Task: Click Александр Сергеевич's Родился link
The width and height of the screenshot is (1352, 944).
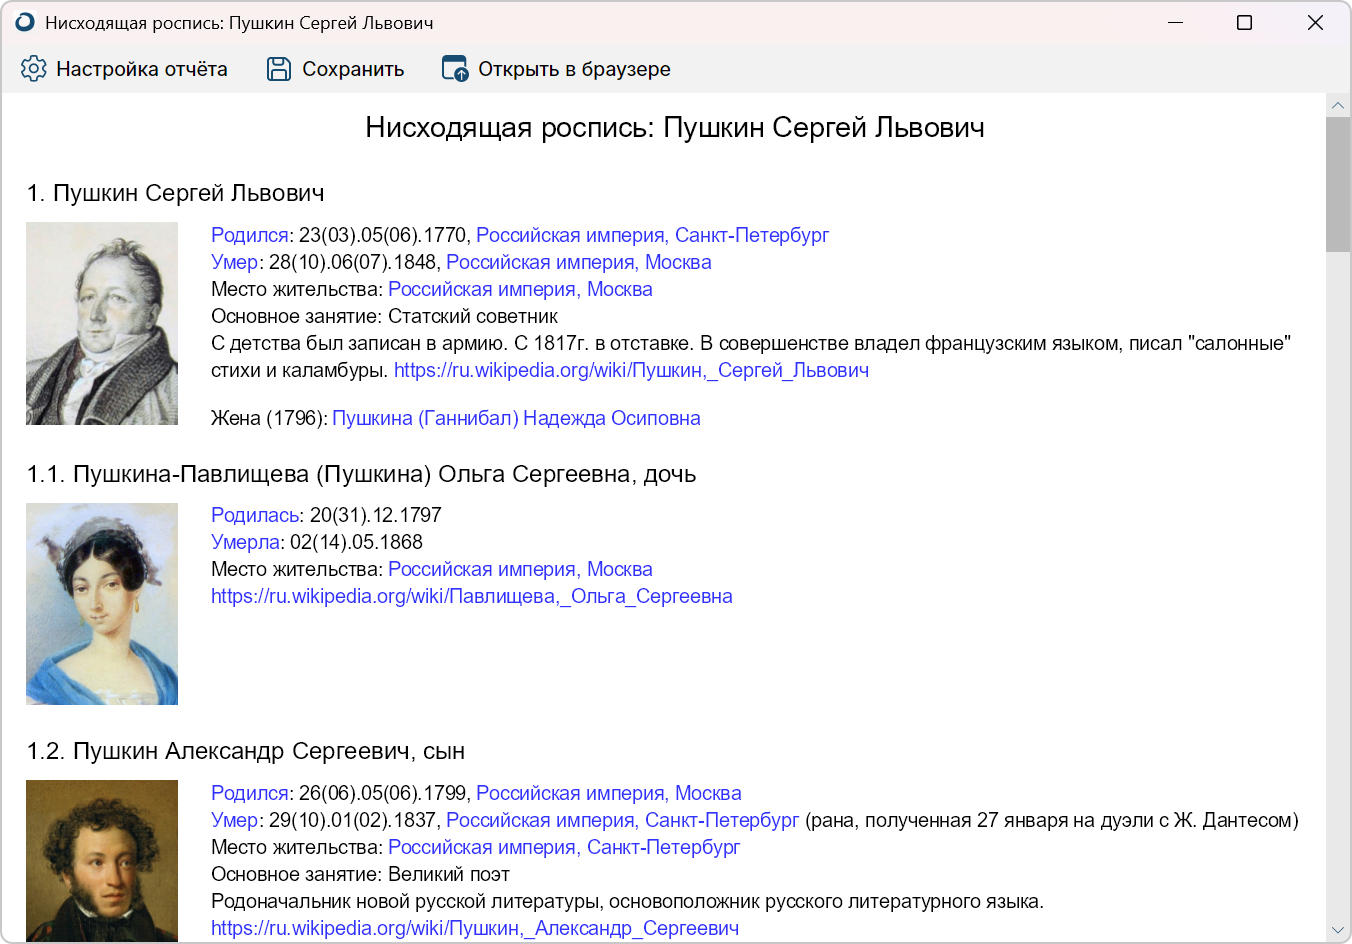Action: [x=249, y=793]
